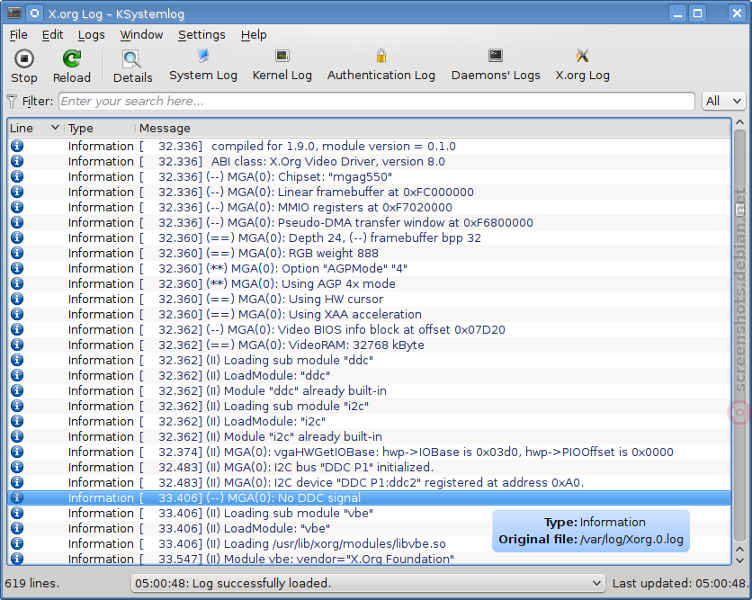Open the Logs menu
752x600 pixels.
click(91, 35)
